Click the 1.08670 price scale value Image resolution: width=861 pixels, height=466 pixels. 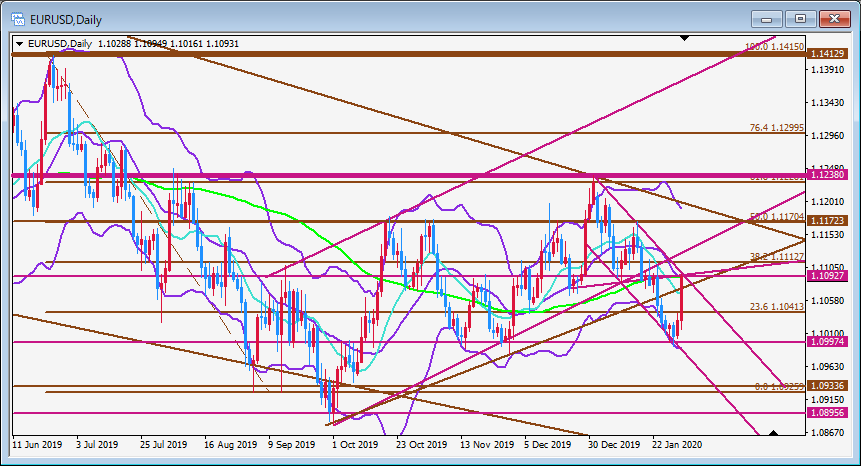coord(828,432)
